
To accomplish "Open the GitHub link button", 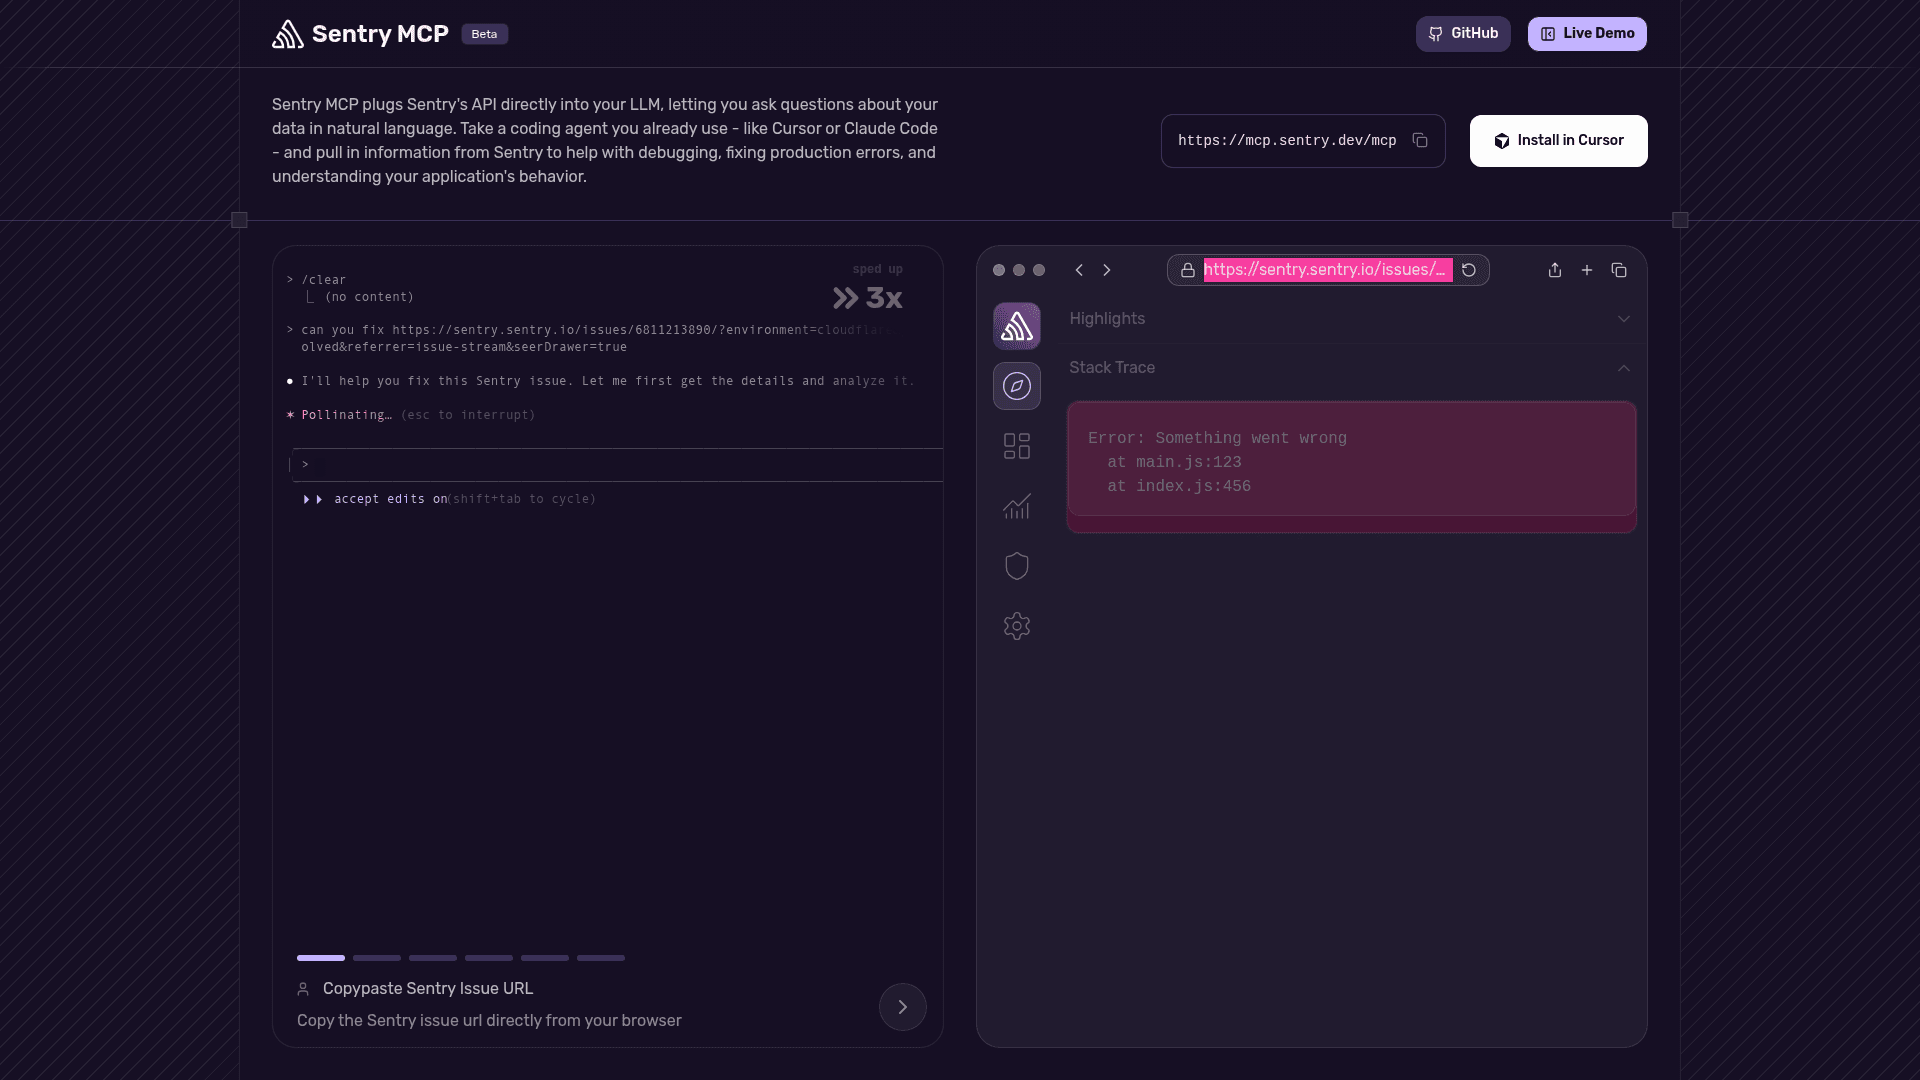I will pyautogui.click(x=1463, y=34).
